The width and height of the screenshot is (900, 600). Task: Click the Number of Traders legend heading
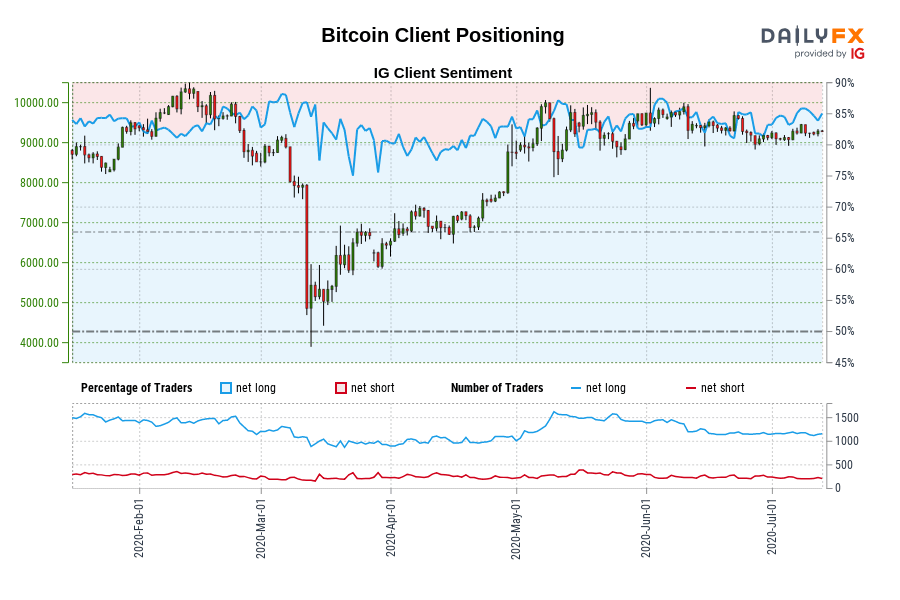497,388
